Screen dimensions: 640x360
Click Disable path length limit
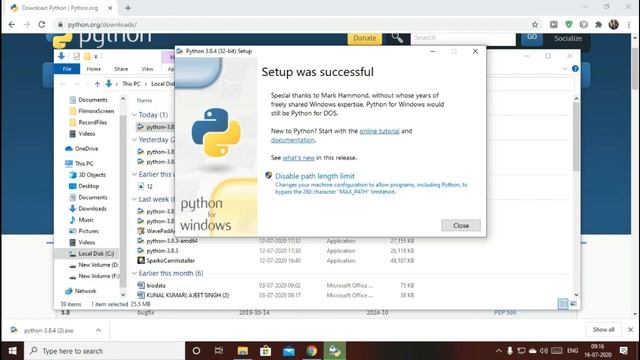point(315,176)
